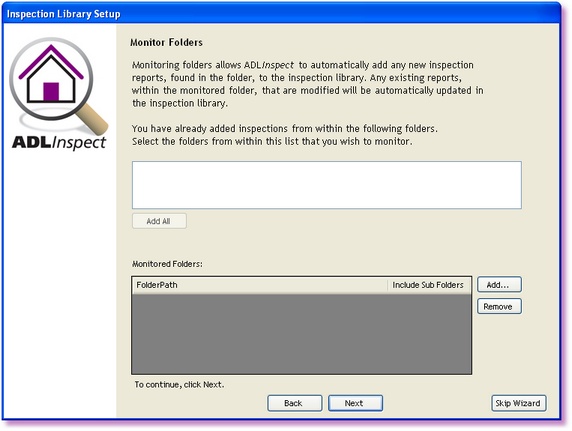Viewport: 572px width, 431px height.
Task: Click the 'To continue, click Next.' text
Action: click(179, 384)
